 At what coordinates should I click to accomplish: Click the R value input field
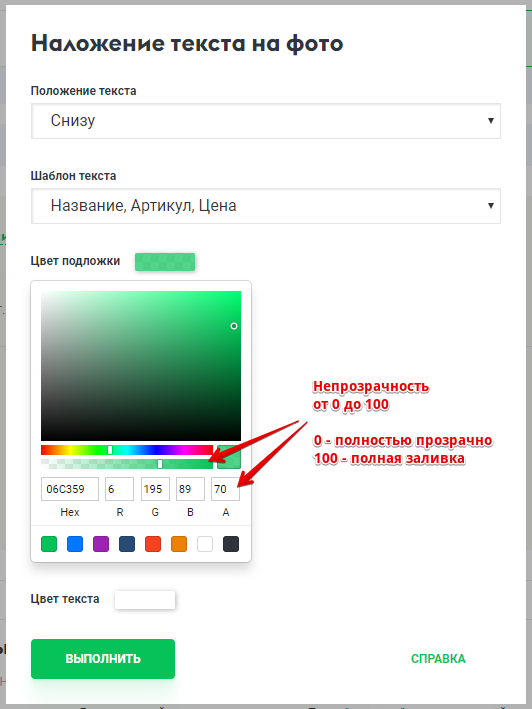119,489
